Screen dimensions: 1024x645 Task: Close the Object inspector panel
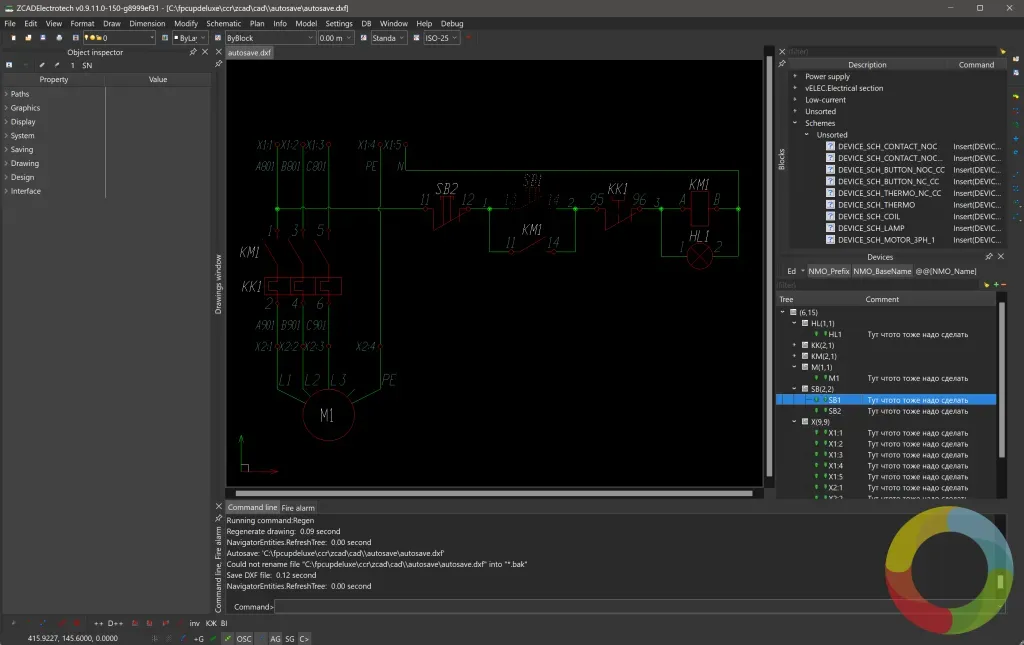[x=205, y=52]
